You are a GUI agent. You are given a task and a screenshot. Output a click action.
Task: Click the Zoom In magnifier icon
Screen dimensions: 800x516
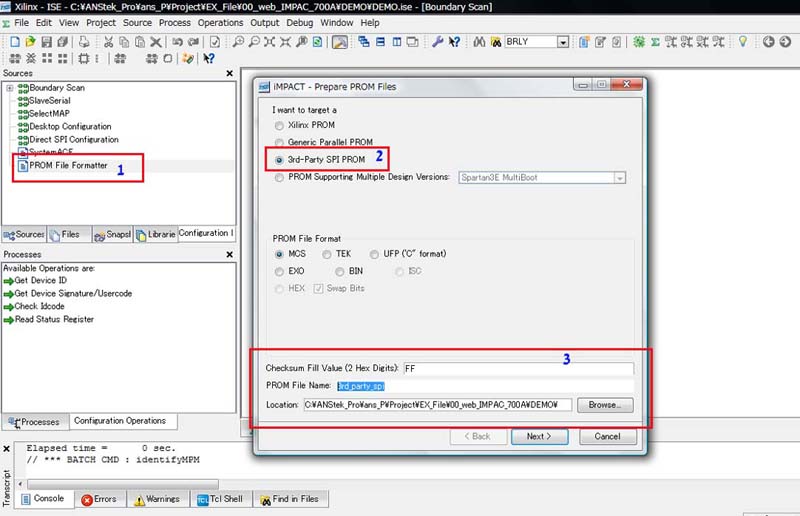[238, 42]
